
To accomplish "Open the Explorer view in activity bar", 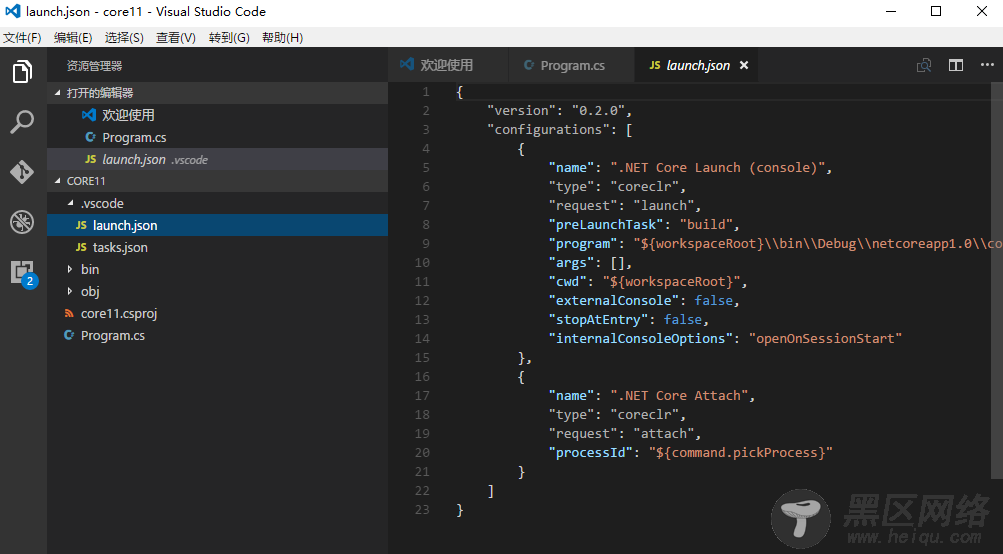I will [22, 72].
